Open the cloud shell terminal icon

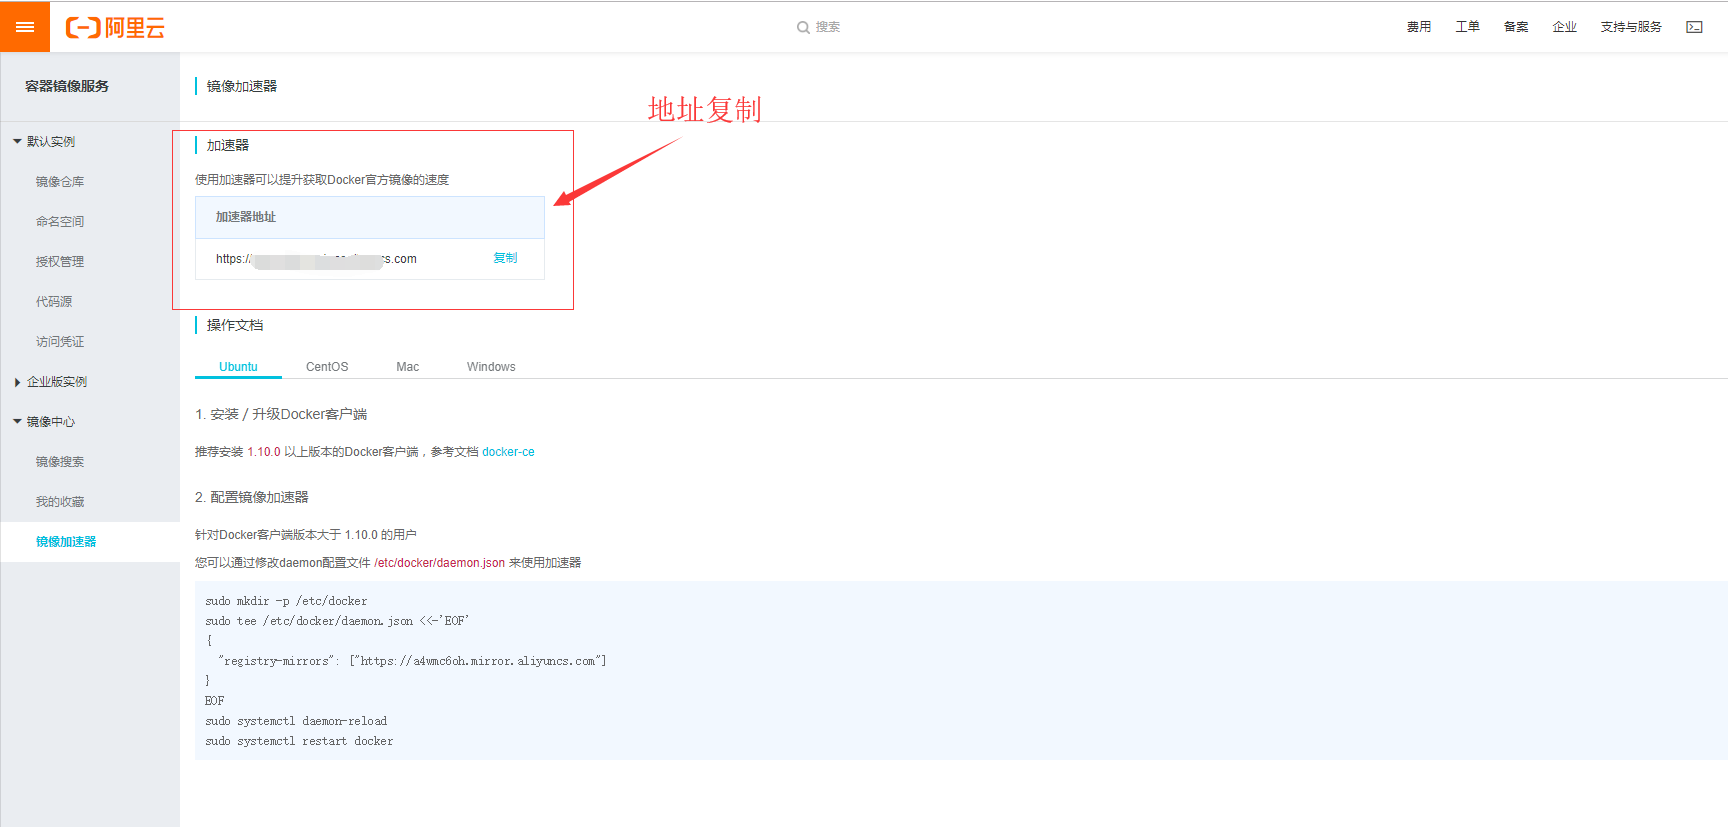(x=1694, y=27)
